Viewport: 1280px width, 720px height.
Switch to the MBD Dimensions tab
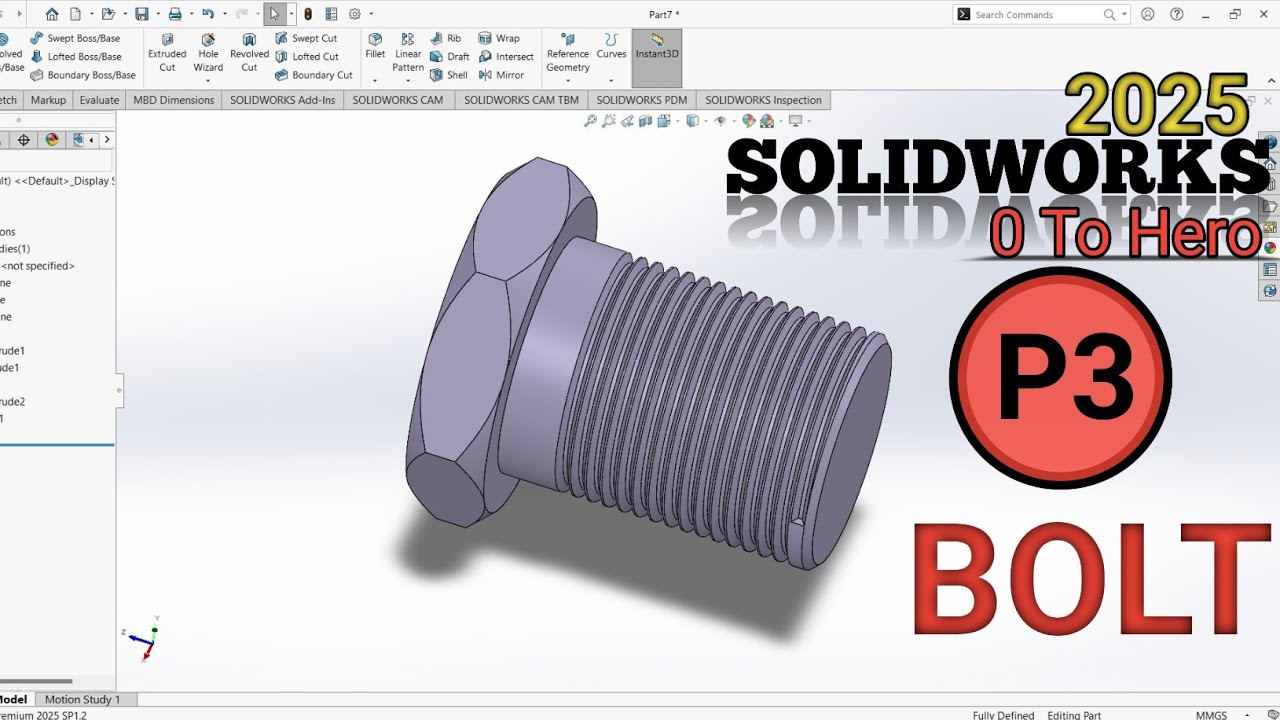174,100
